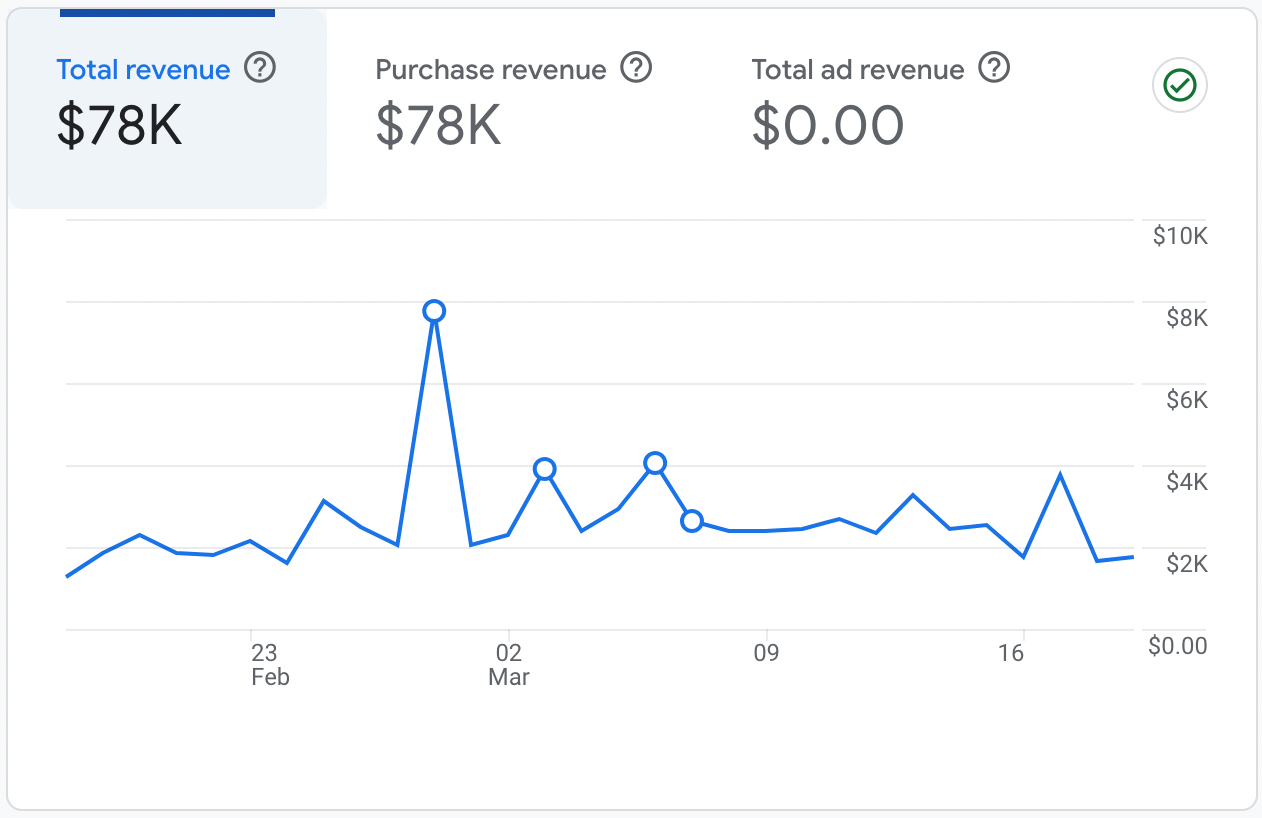
Task: Click the March 3 circled data point
Action: pyautogui.click(x=544, y=468)
